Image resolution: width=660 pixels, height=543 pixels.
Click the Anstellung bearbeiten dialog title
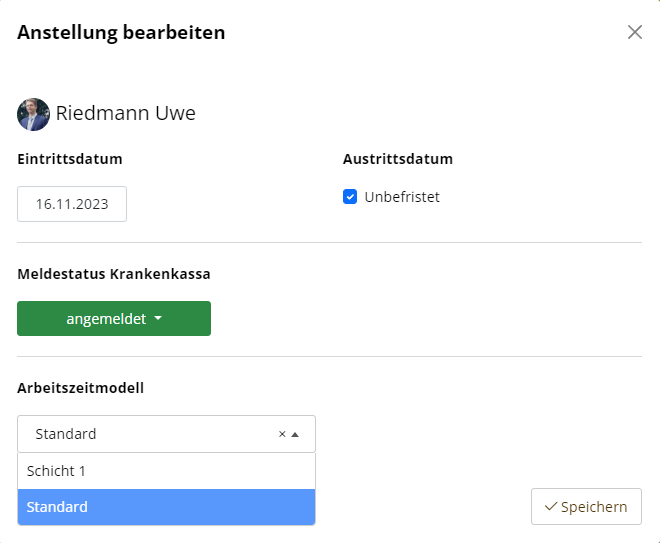click(x=121, y=32)
